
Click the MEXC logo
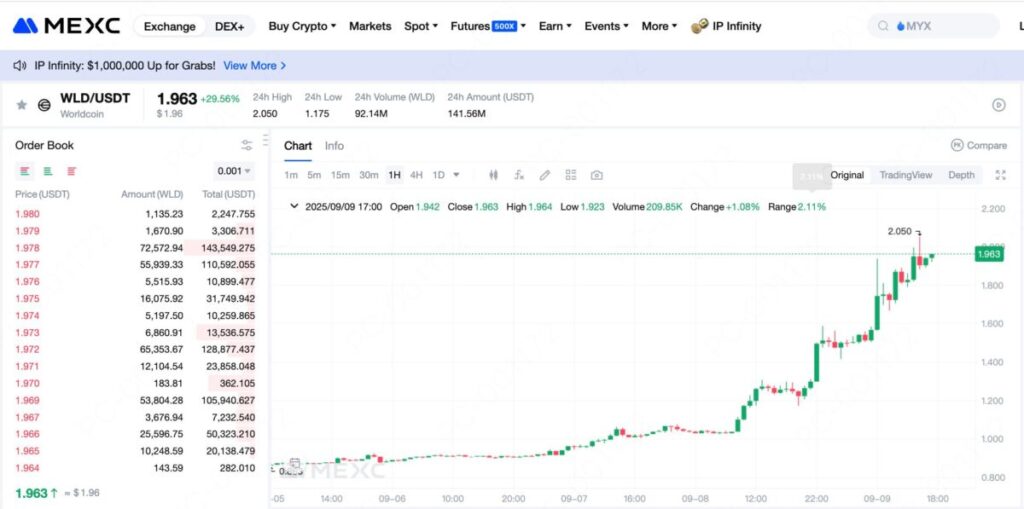[x=66, y=26]
